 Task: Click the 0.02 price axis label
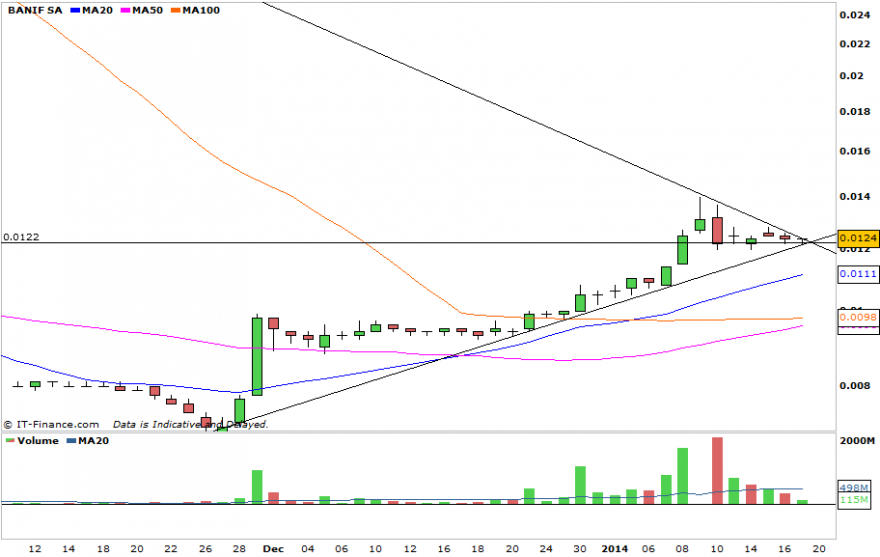click(851, 76)
